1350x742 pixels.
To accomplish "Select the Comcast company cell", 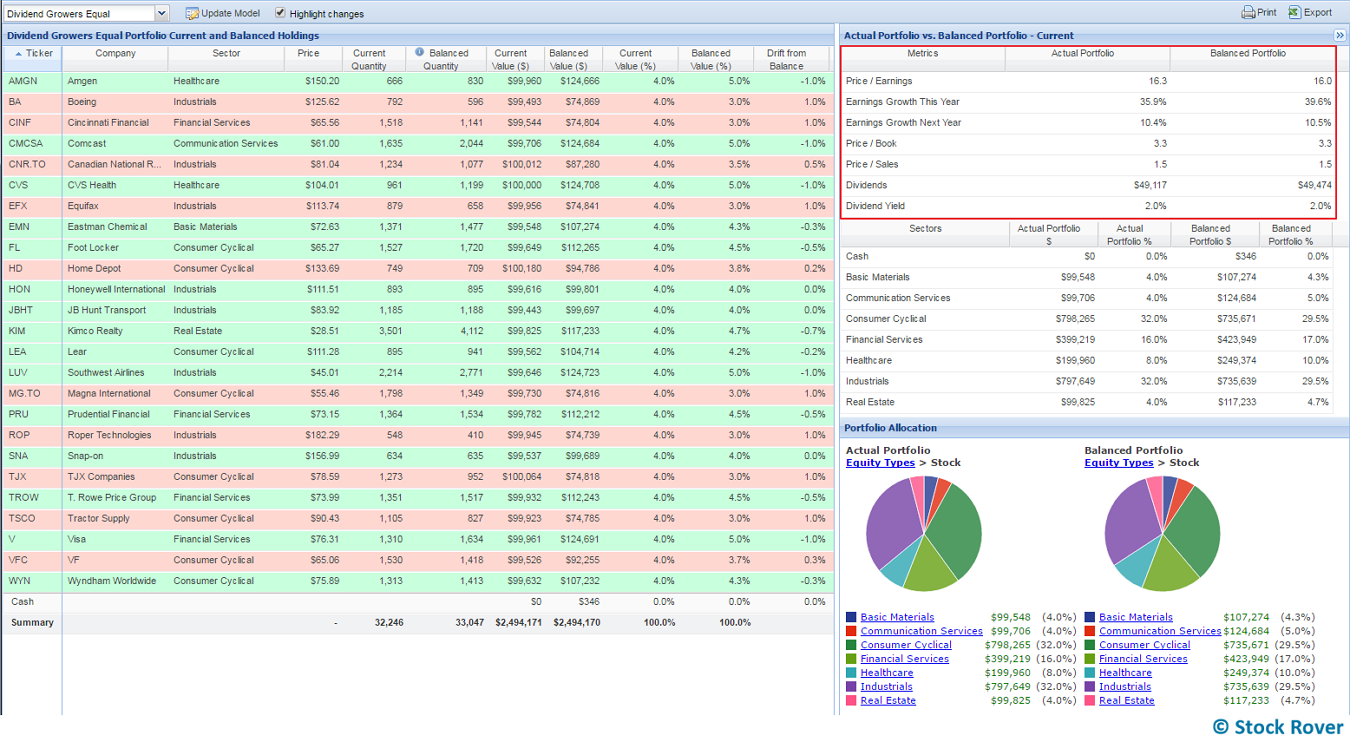I will point(115,144).
